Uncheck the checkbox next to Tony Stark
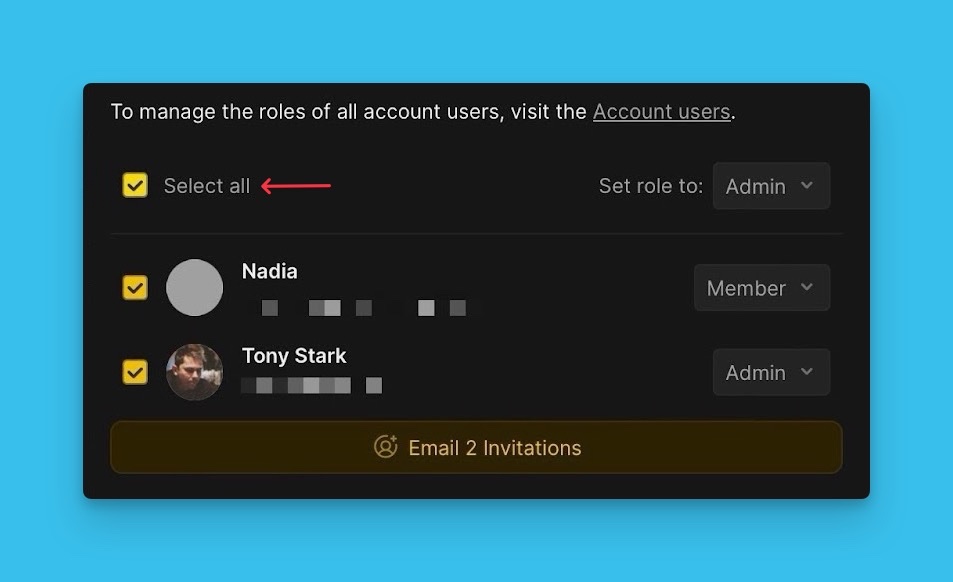953x582 pixels. pos(135,372)
